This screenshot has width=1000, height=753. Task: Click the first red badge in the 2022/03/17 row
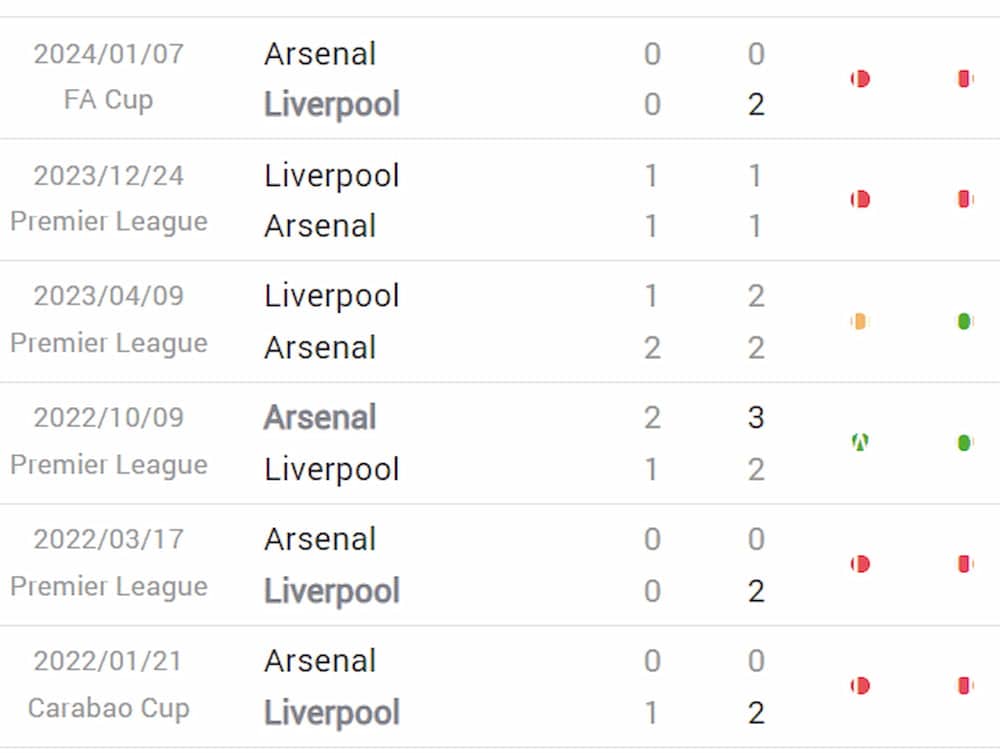point(860,564)
